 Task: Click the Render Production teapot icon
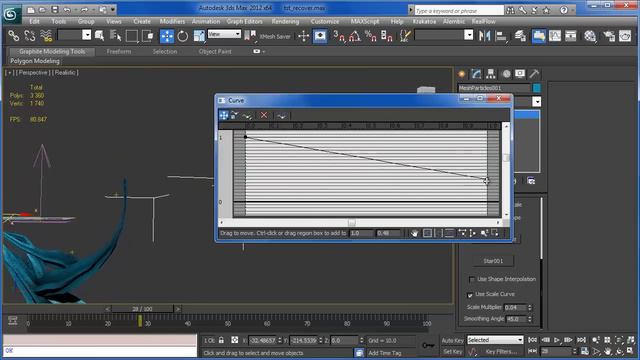click(x=625, y=36)
